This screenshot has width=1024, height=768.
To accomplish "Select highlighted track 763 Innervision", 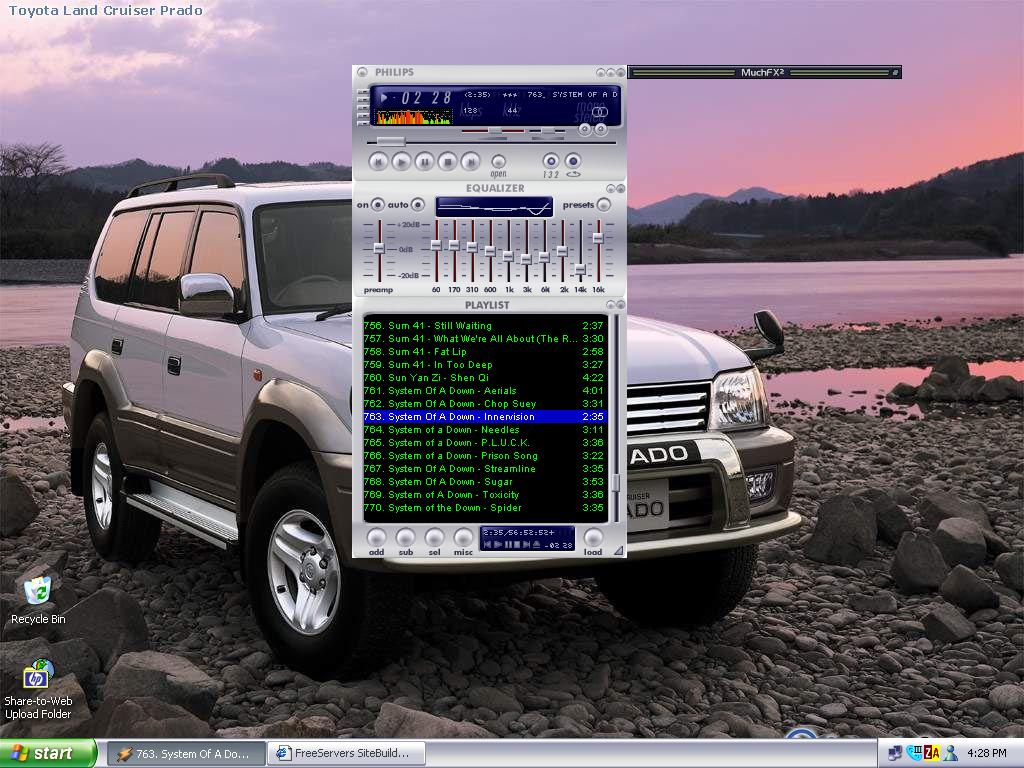I will [x=484, y=417].
